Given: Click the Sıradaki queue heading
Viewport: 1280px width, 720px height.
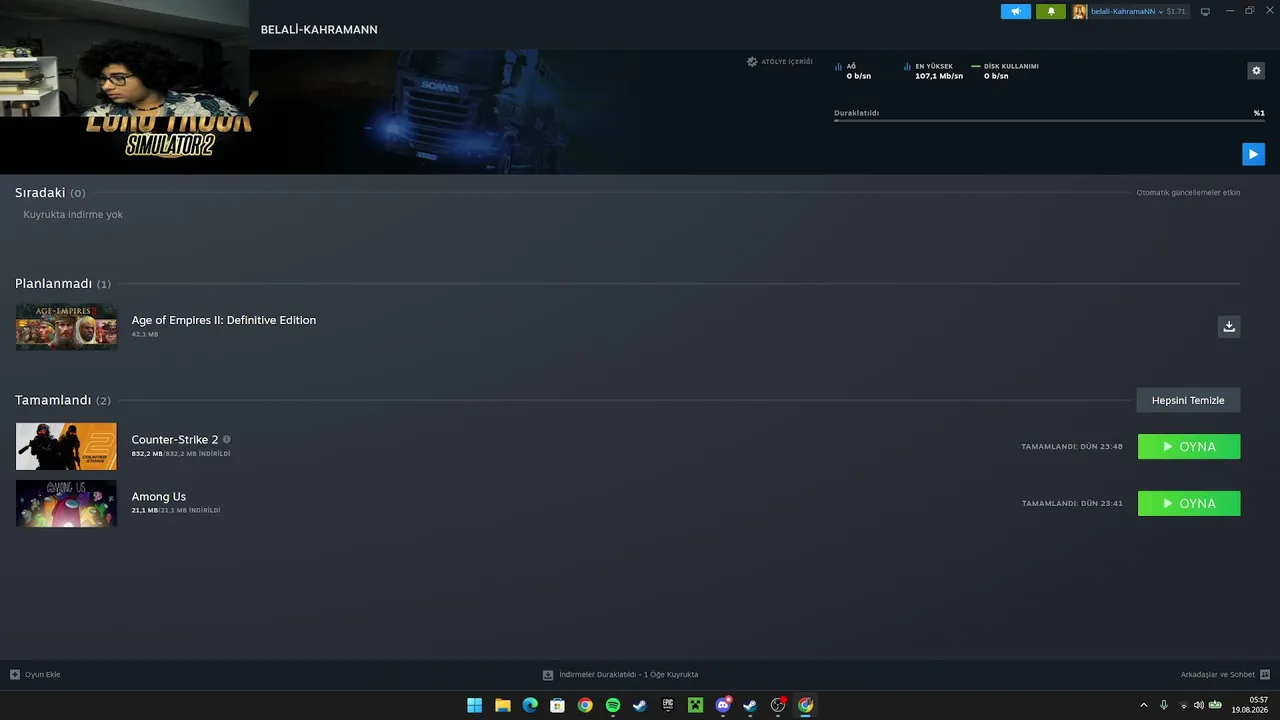Looking at the screenshot, I should click(x=40, y=193).
